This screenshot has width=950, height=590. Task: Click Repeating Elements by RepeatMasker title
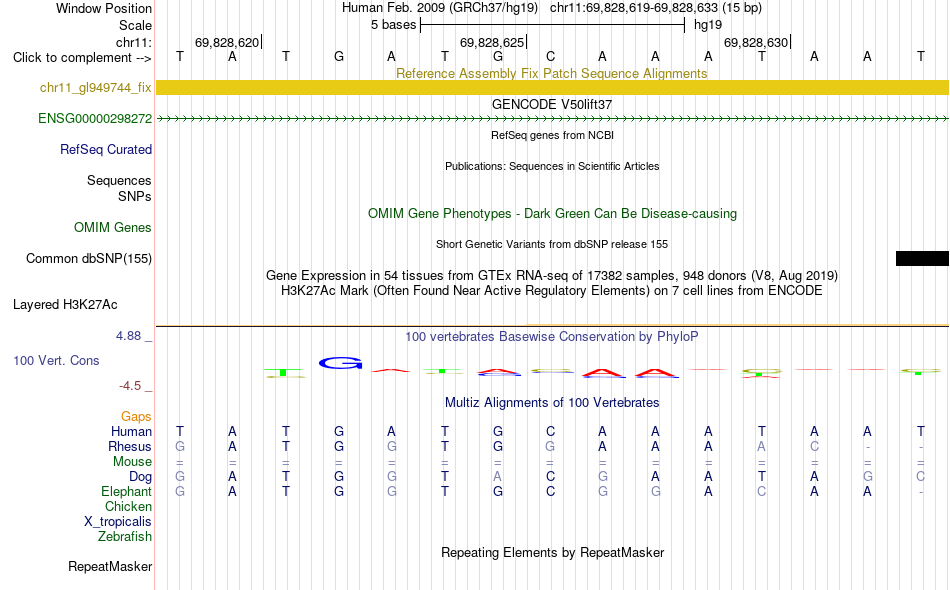point(552,552)
